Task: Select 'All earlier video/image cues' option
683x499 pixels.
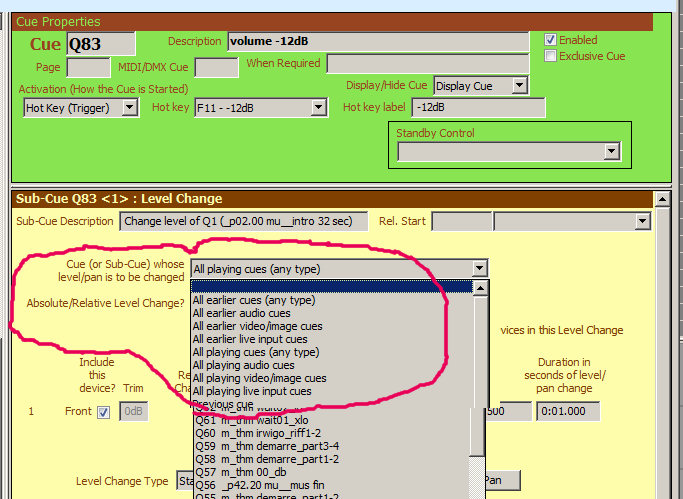Action: [257, 326]
